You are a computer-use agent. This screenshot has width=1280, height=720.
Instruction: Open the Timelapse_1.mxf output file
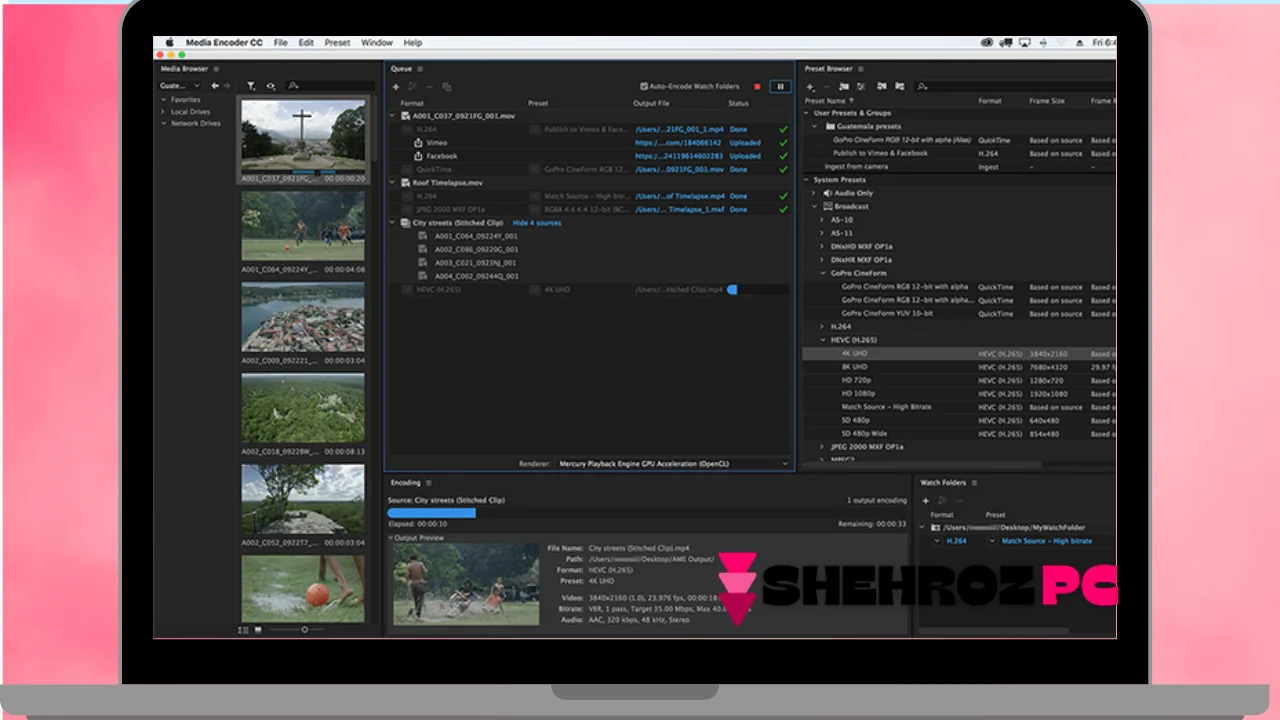click(679, 210)
